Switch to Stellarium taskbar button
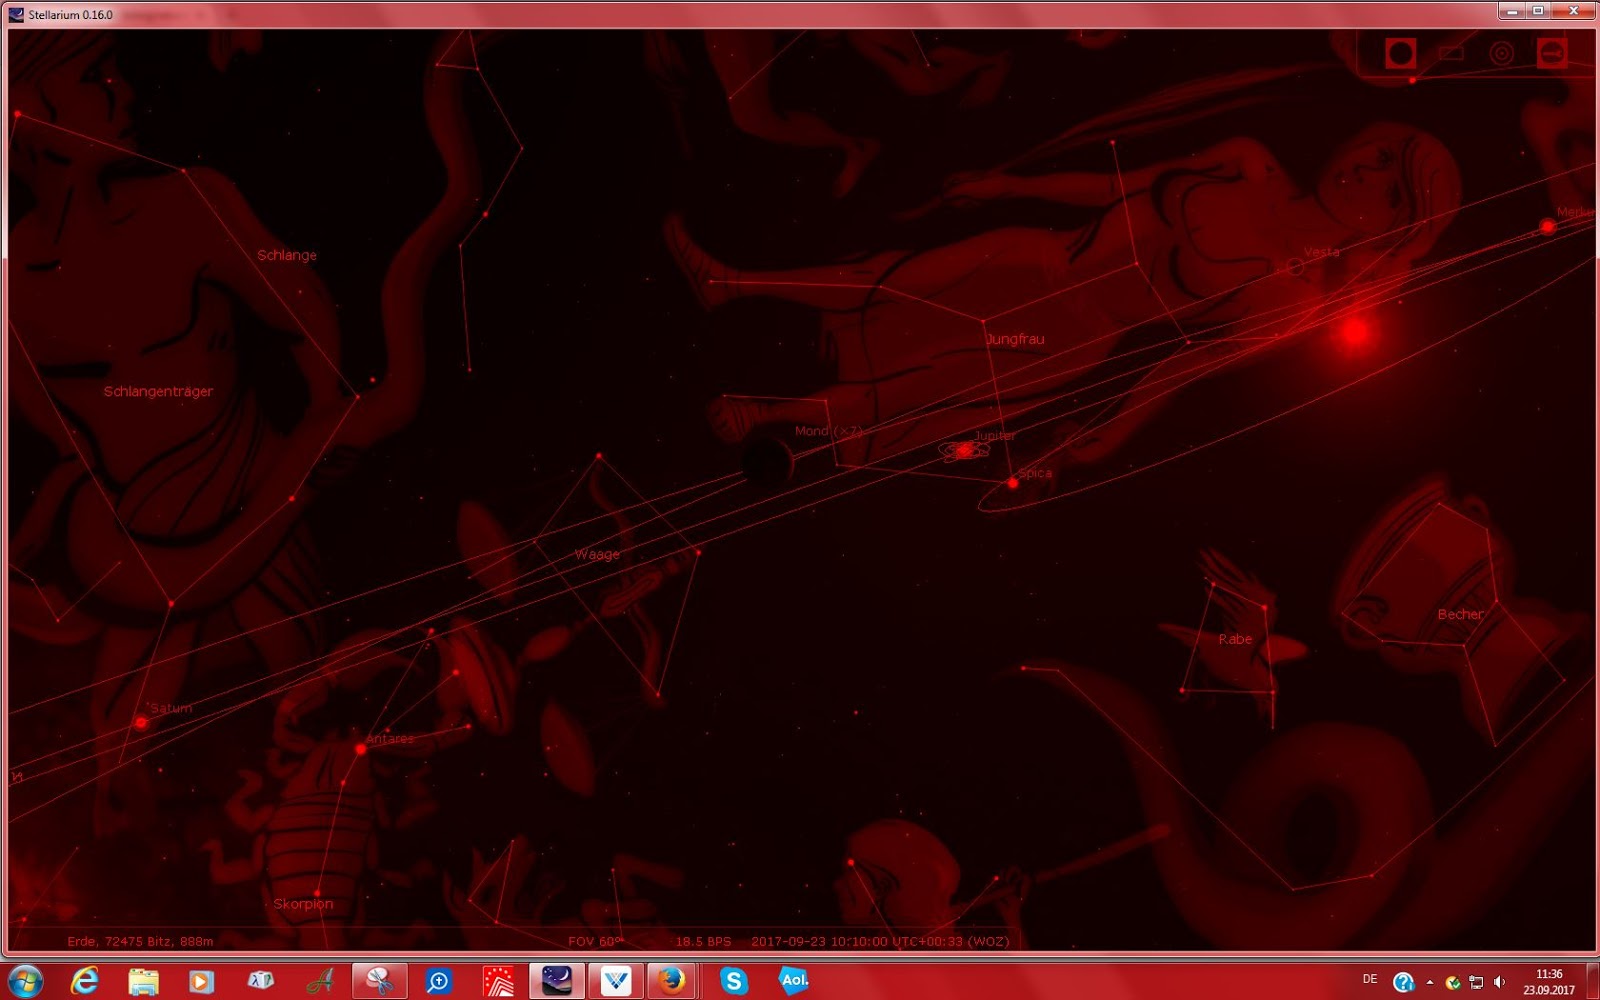 pos(556,981)
